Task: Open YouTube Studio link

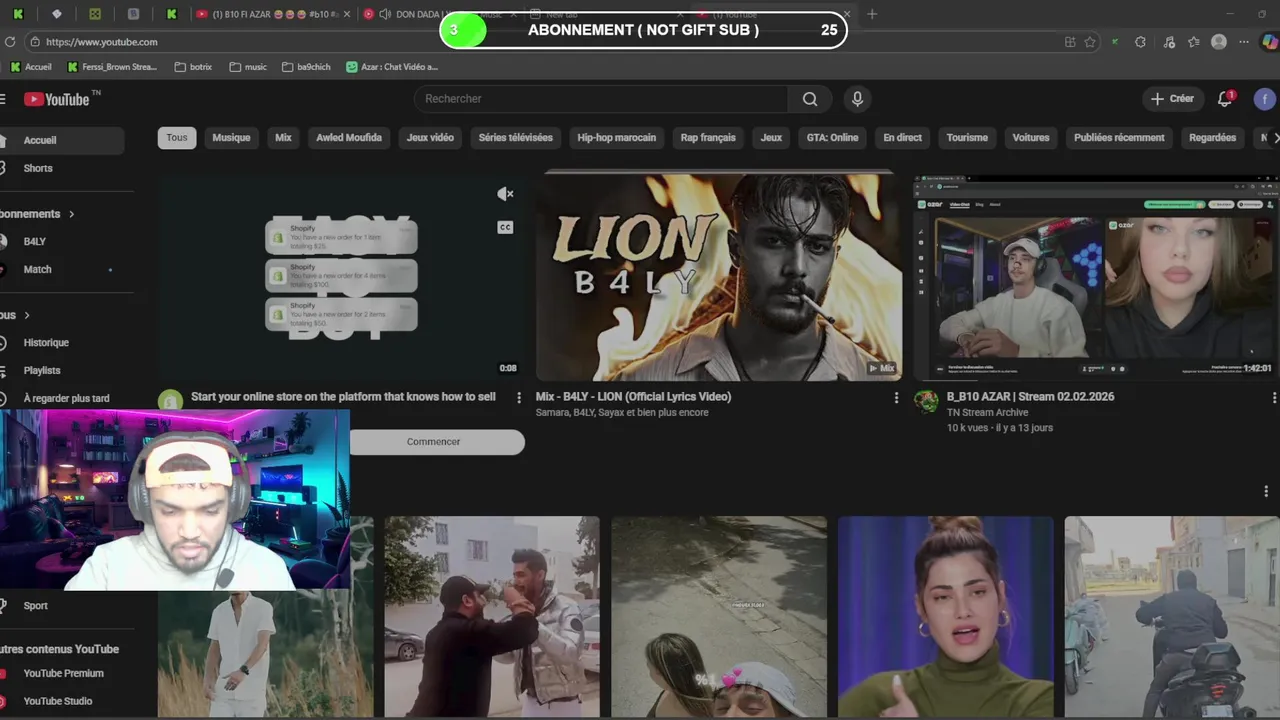Action: 60,701
